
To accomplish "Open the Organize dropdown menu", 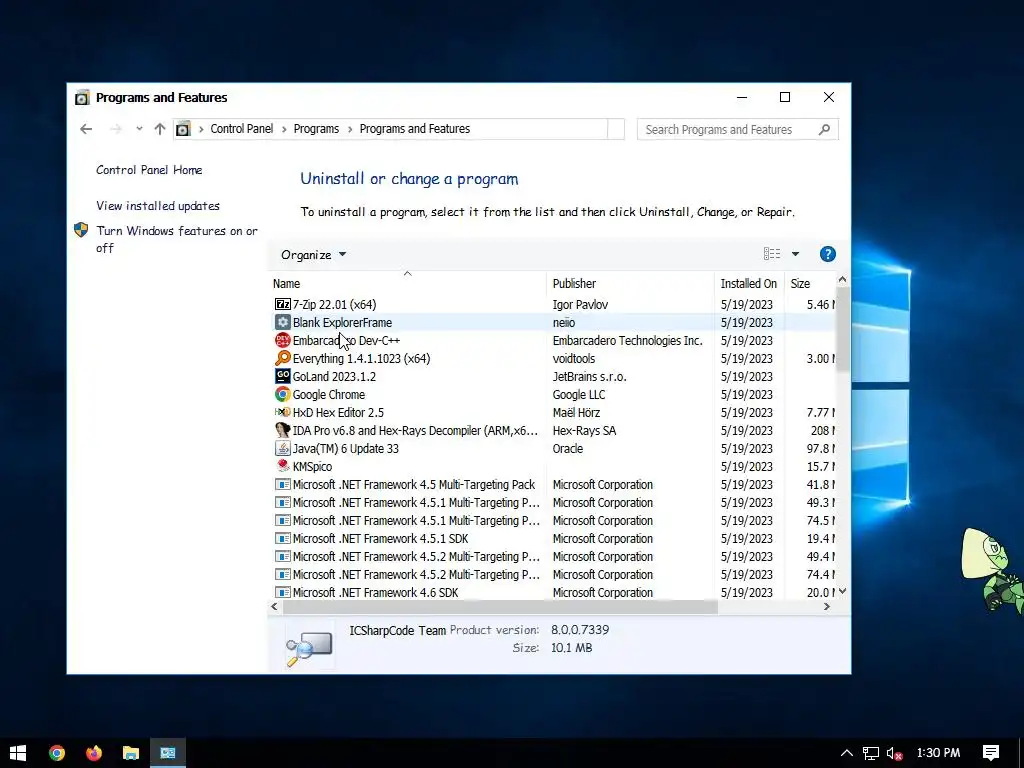I will pyautogui.click(x=313, y=255).
